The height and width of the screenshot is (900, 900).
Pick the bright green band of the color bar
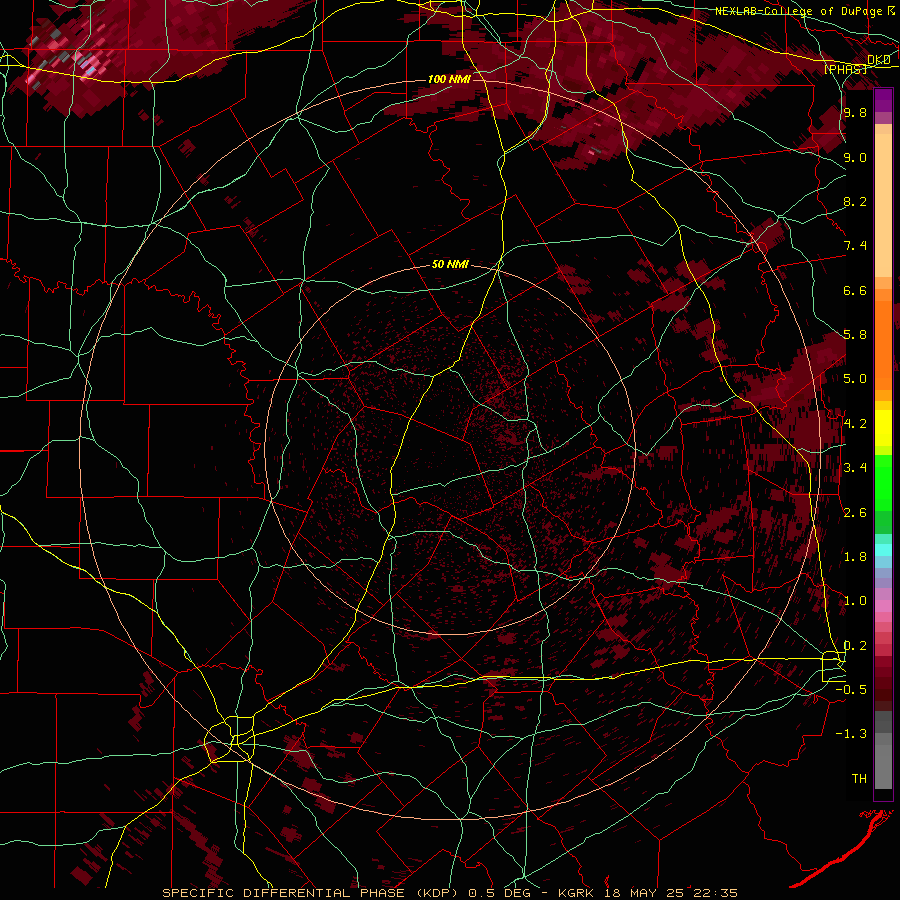(883, 481)
